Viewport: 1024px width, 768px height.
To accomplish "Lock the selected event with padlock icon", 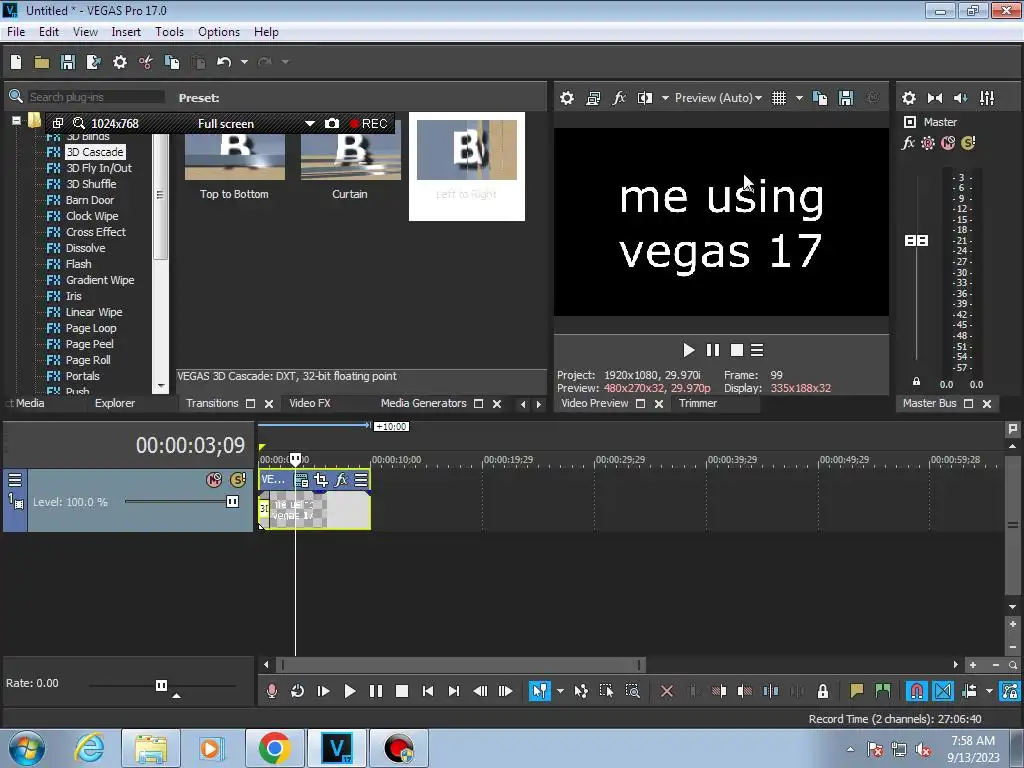I will [x=823, y=691].
